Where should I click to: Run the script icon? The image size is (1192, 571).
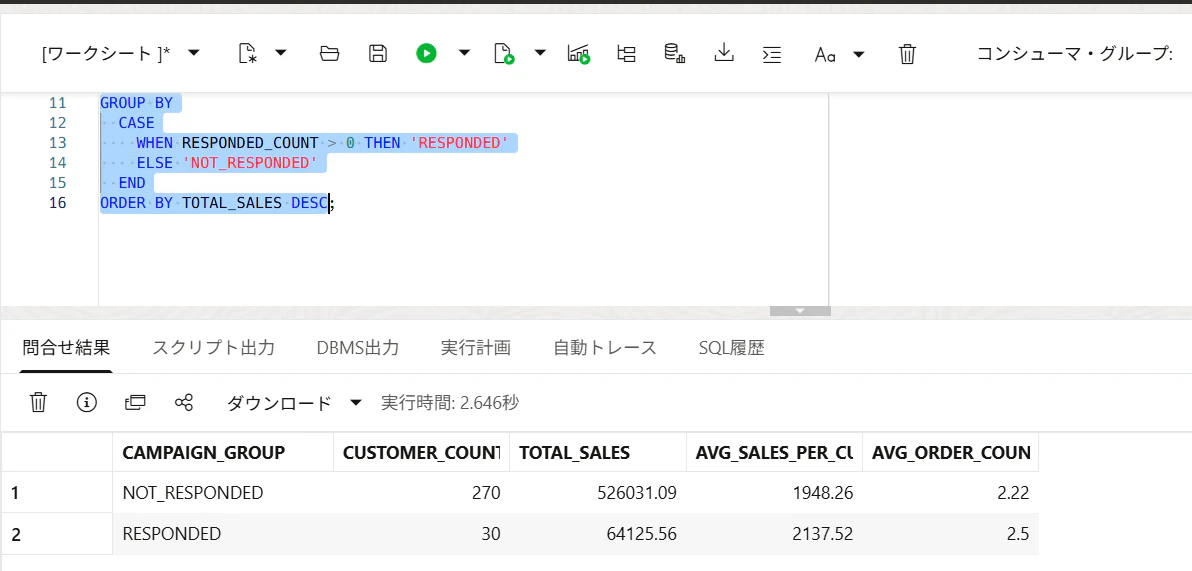point(504,53)
